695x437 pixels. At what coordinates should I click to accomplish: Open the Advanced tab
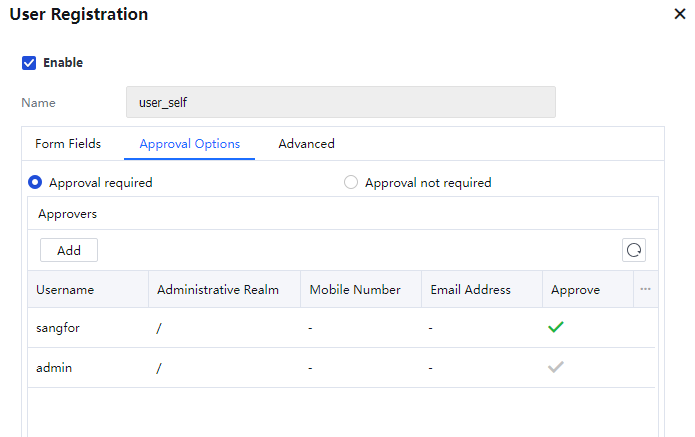[x=306, y=144]
